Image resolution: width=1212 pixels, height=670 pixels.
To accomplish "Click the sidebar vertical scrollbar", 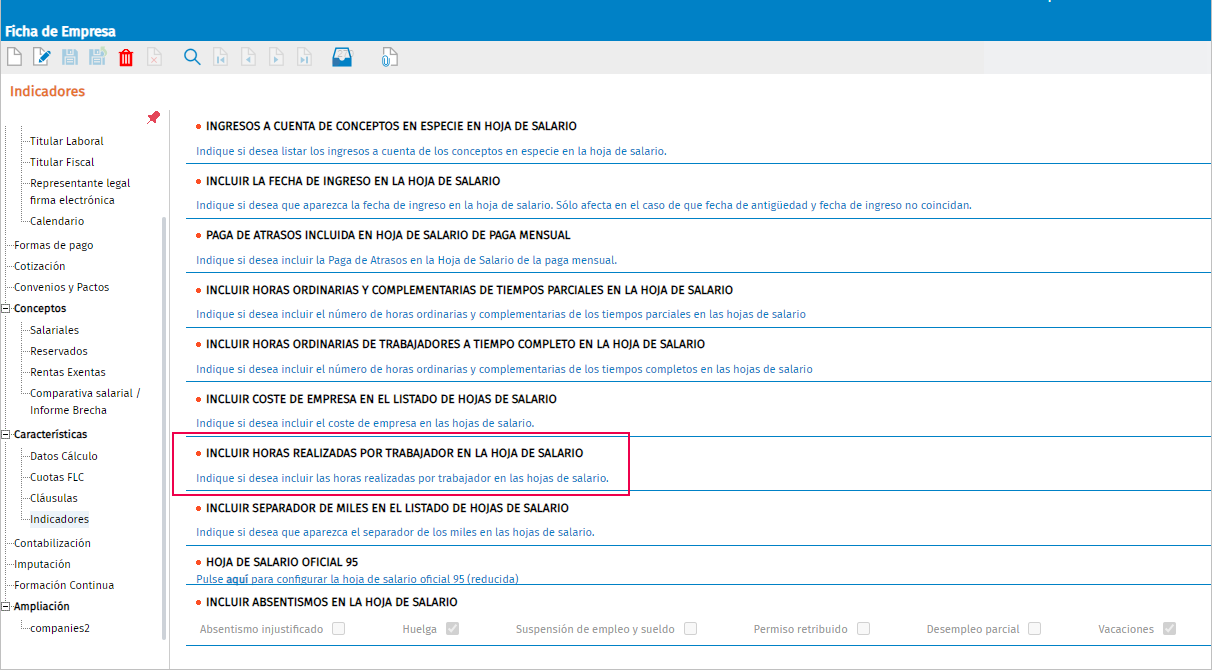I will [x=165, y=427].
